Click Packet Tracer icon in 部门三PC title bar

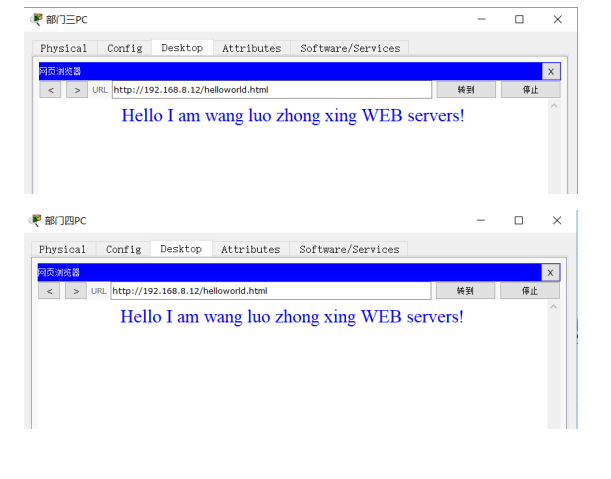[x=37, y=19]
